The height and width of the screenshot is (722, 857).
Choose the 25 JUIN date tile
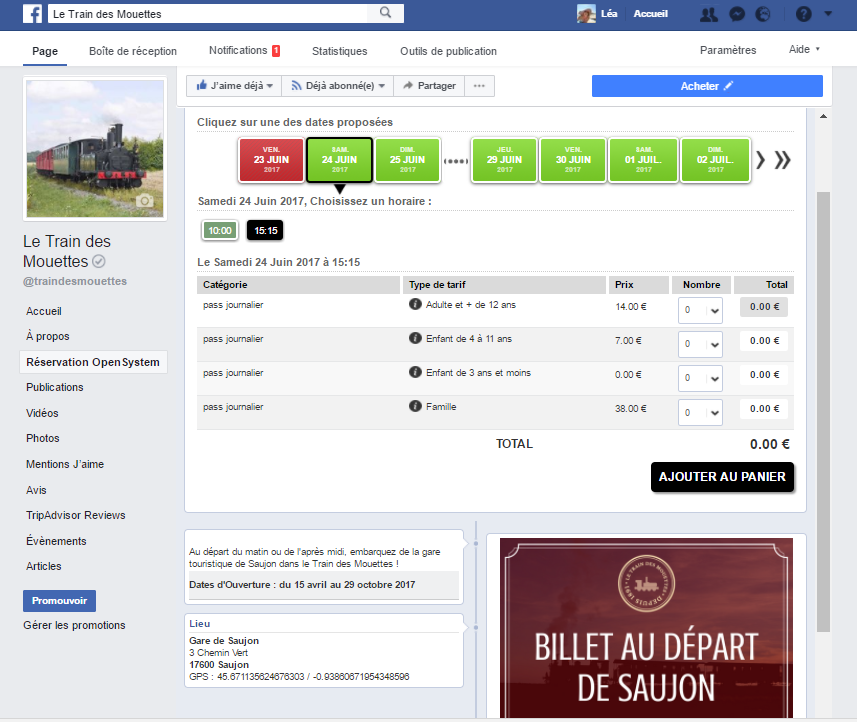pyautogui.click(x=408, y=160)
